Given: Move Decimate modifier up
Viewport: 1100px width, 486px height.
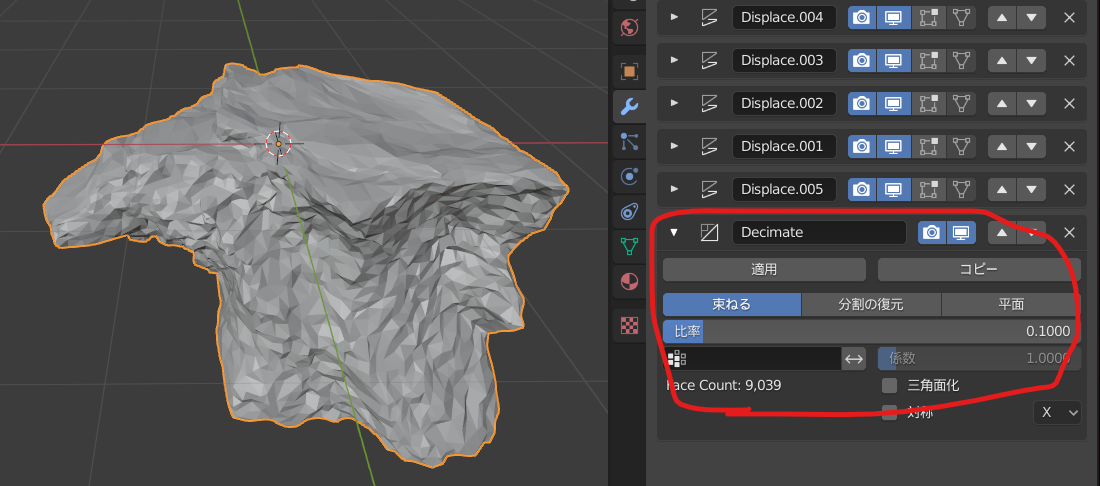Looking at the screenshot, I should (1002, 232).
